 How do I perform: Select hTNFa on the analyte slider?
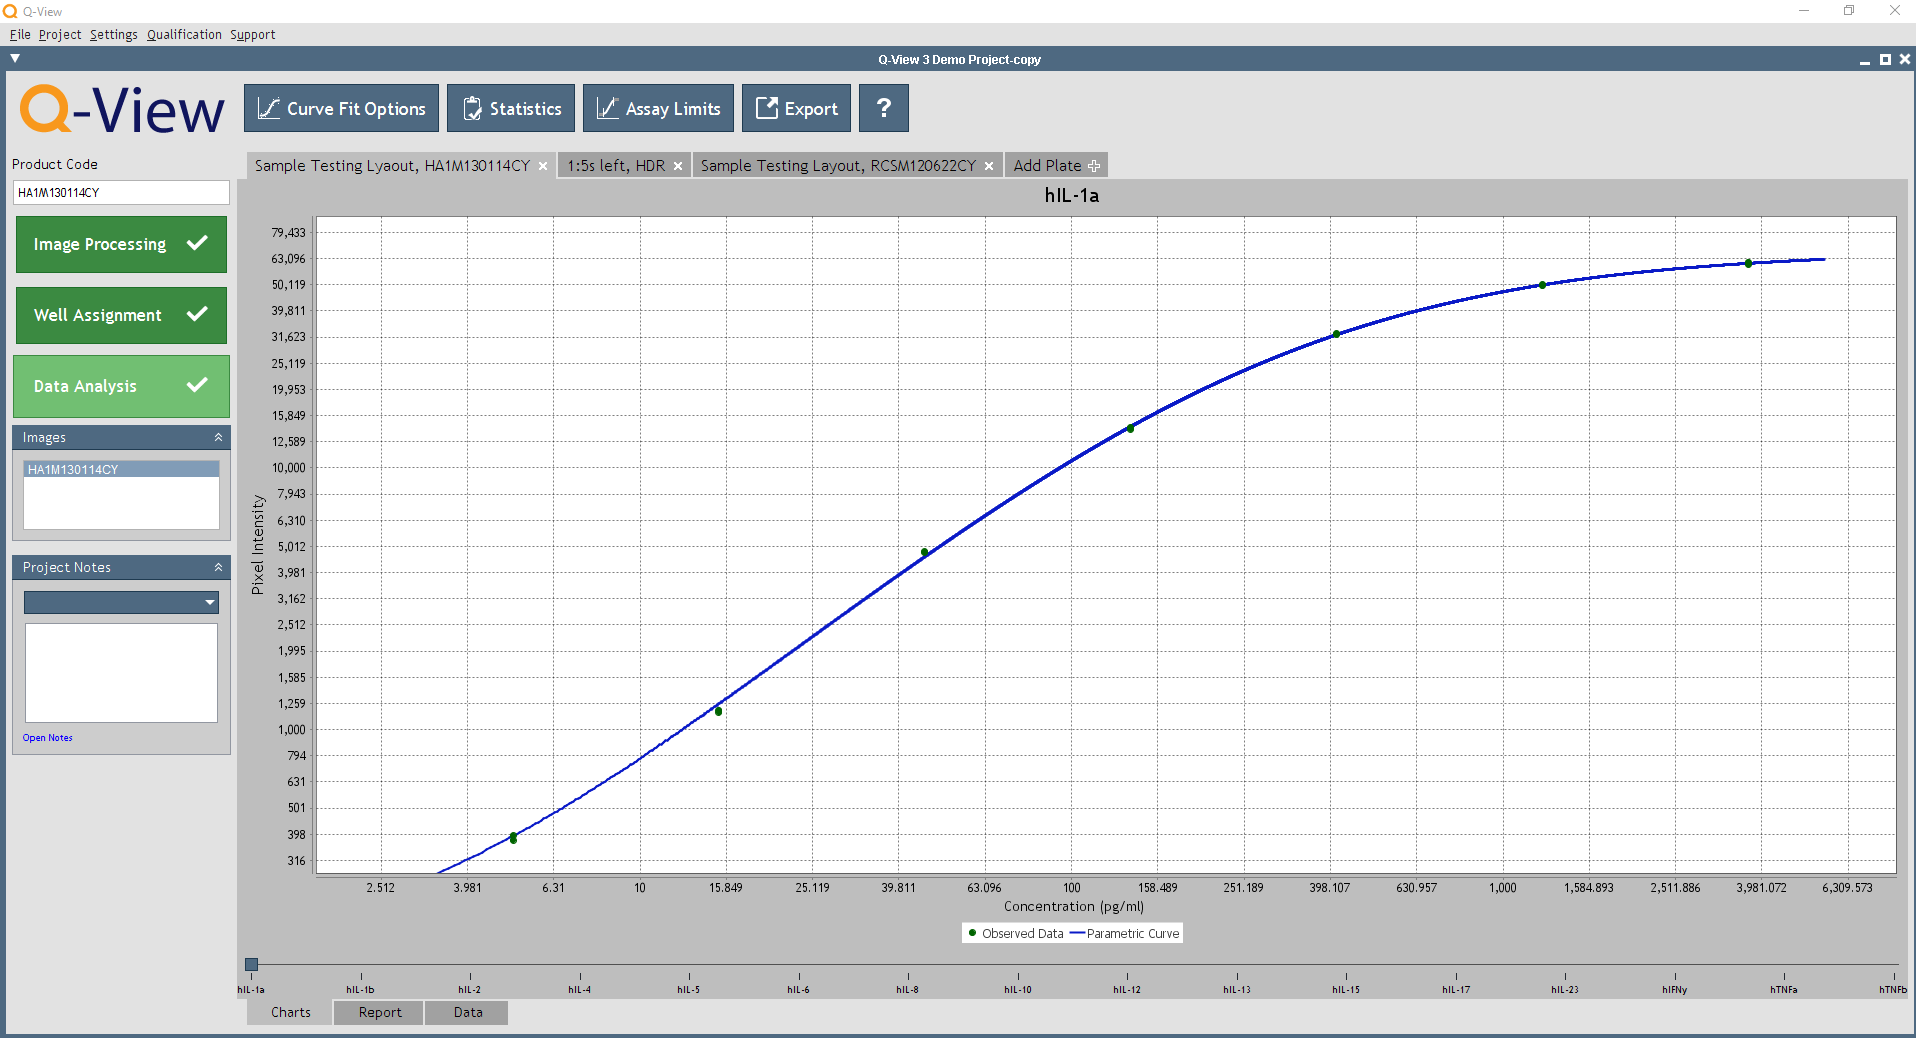pyautogui.click(x=1784, y=989)
